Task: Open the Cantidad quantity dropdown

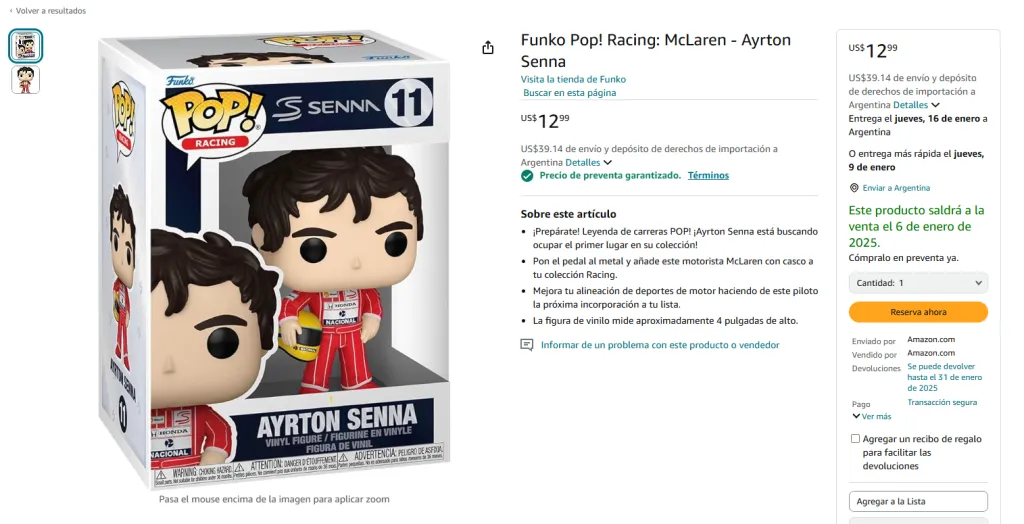Action: point(918,283)
